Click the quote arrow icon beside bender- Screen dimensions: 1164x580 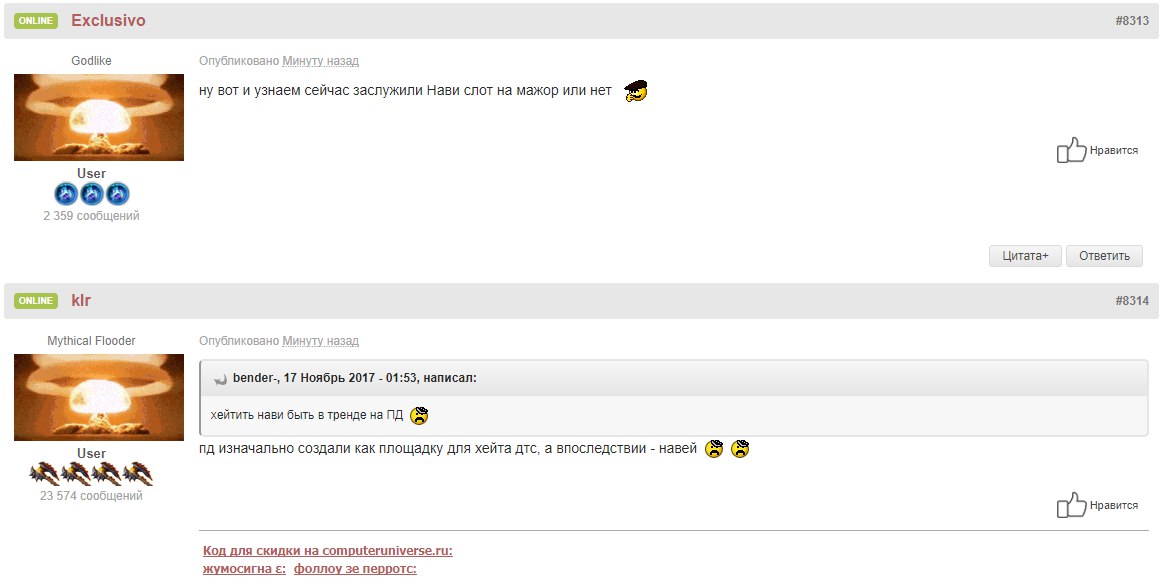220,379
